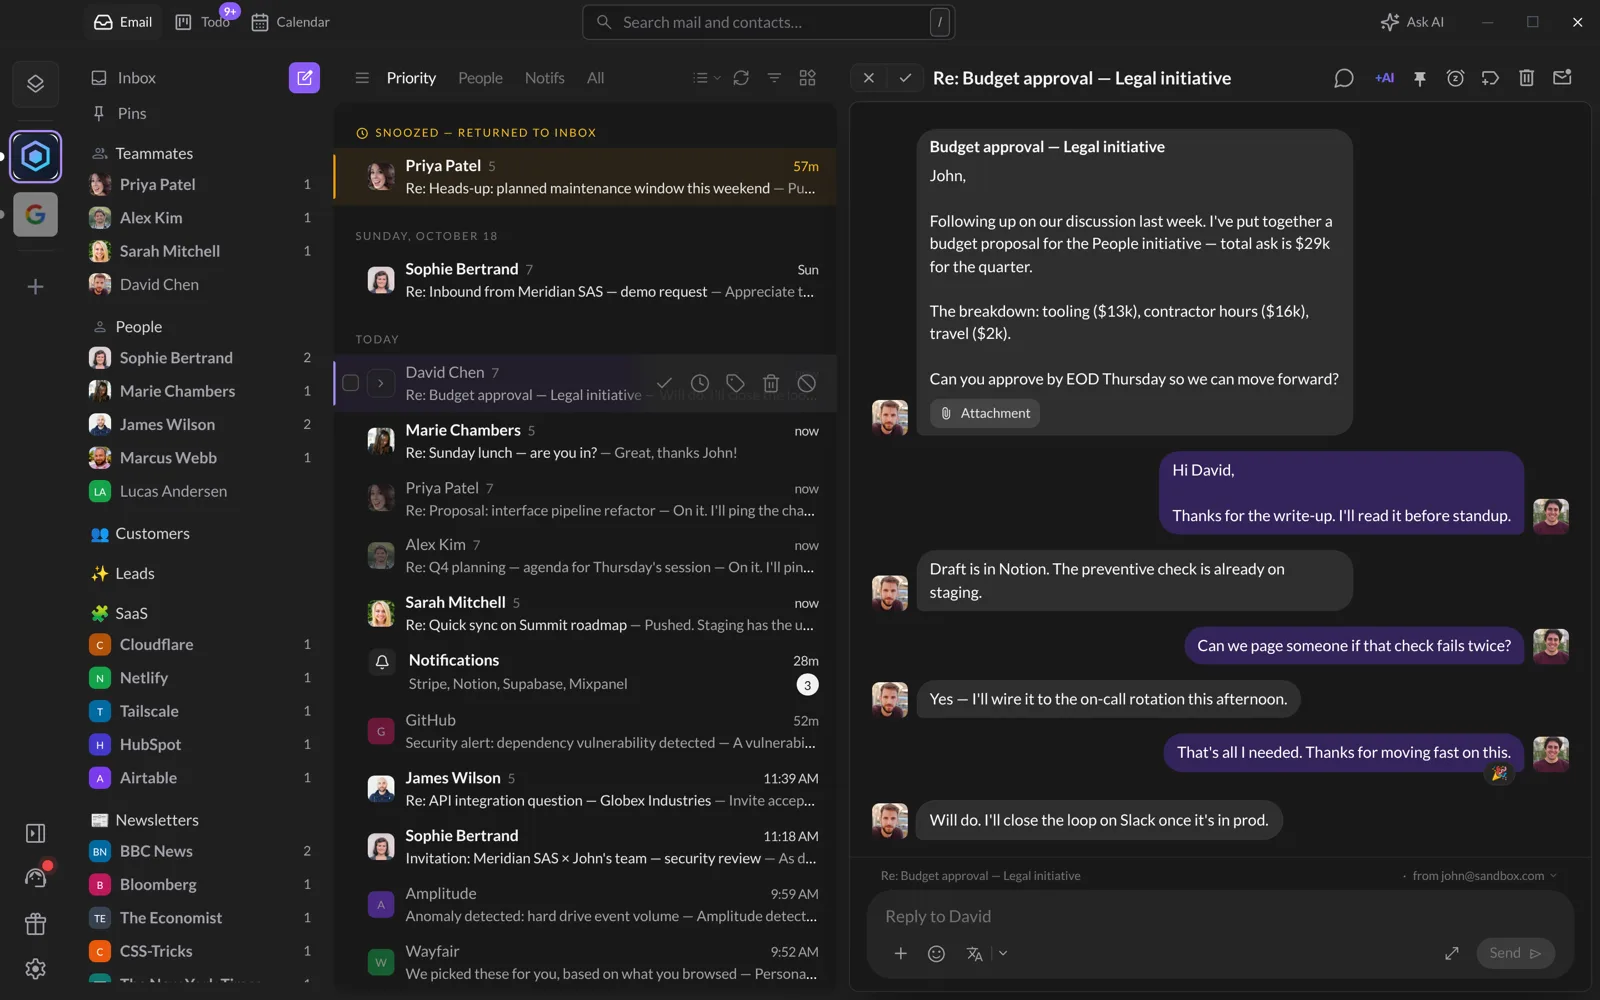
Task: Open the Marie Chambers Sunday lunch email
Action: (x=585, y=441)
